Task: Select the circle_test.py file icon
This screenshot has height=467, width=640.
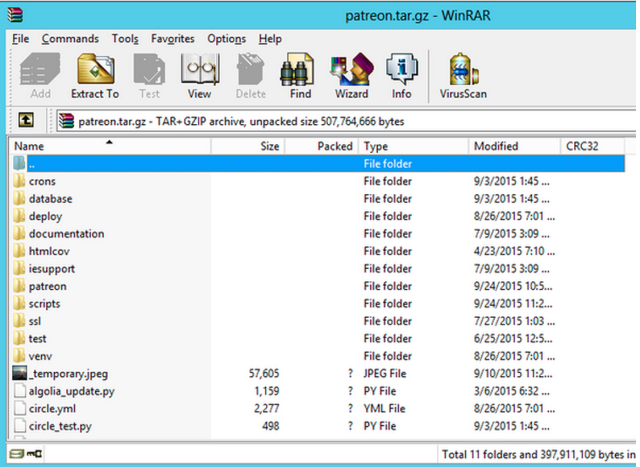Action: click(20, 426)
